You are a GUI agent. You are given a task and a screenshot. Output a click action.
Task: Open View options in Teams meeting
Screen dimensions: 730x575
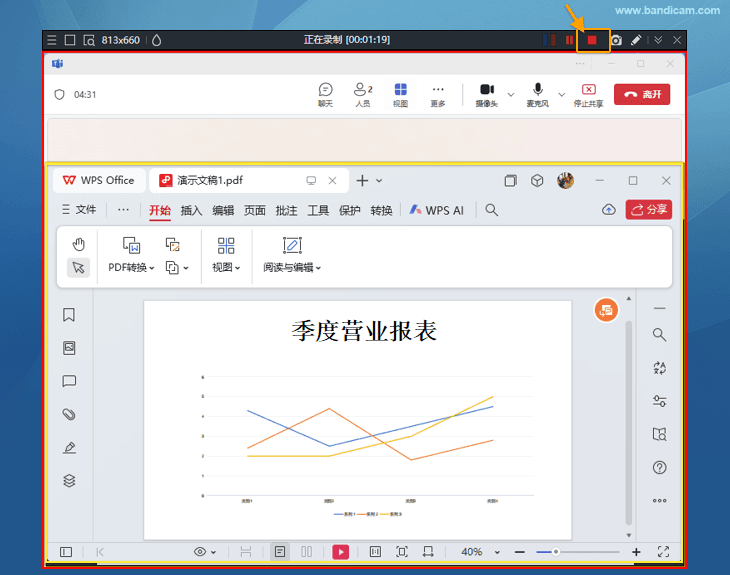[x=400, y=95]
